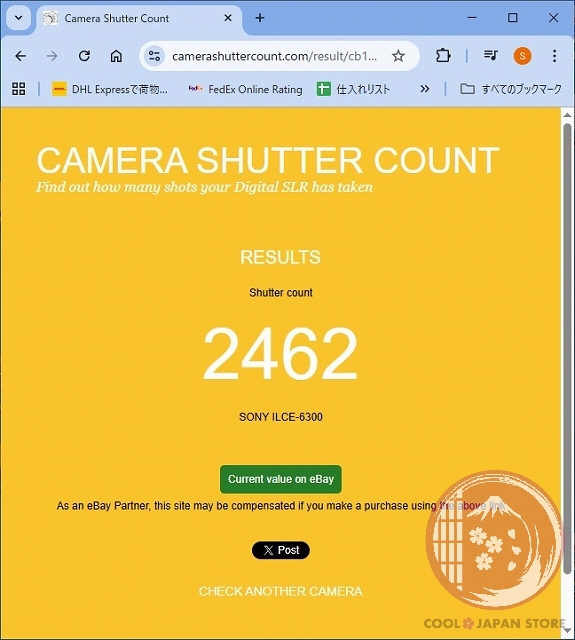This screenshot has height=640, width=575.
Task: Open the extensions puzzle icon
Action: pyautogui.click(x=443, y=56)
